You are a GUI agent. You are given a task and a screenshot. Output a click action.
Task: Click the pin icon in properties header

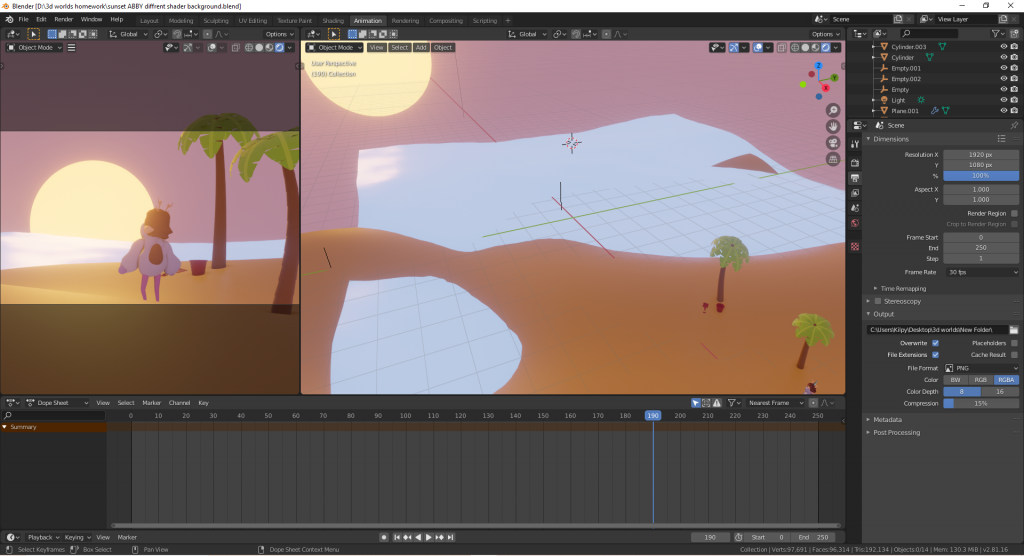click(1014, 125)
